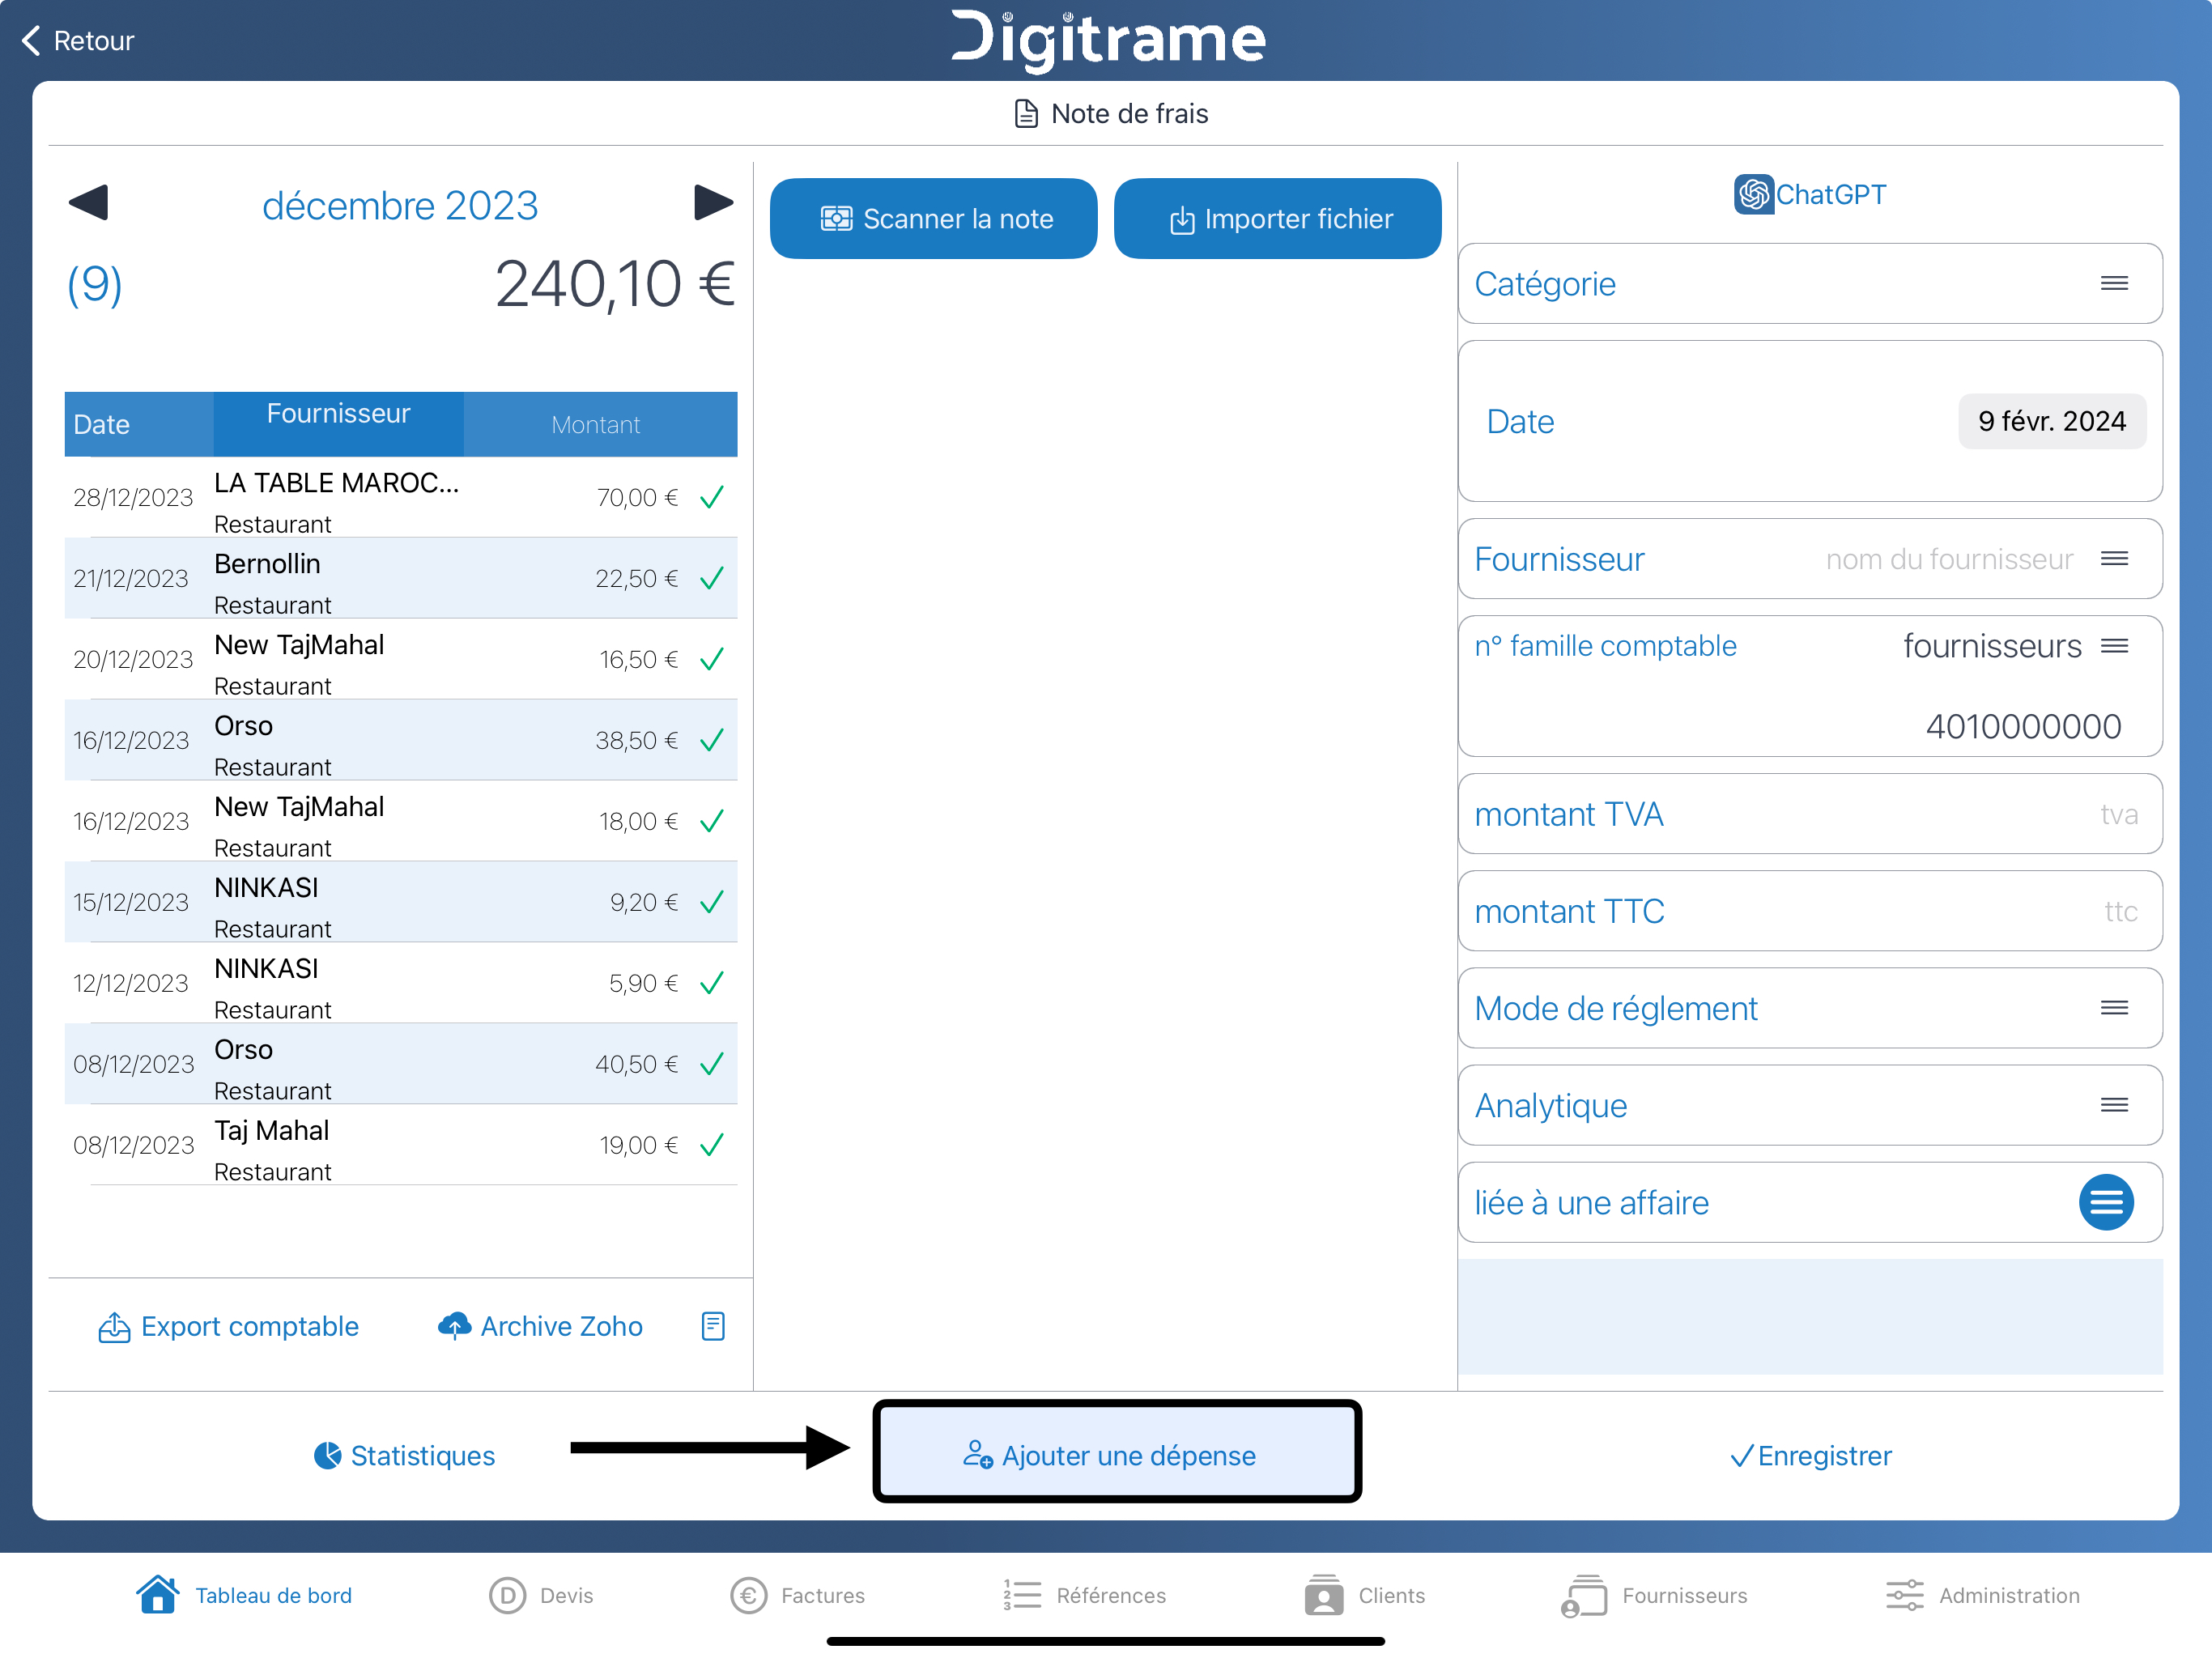Click green checkmark on Taj Mahal 19,00 € row

coord(712,1145)
